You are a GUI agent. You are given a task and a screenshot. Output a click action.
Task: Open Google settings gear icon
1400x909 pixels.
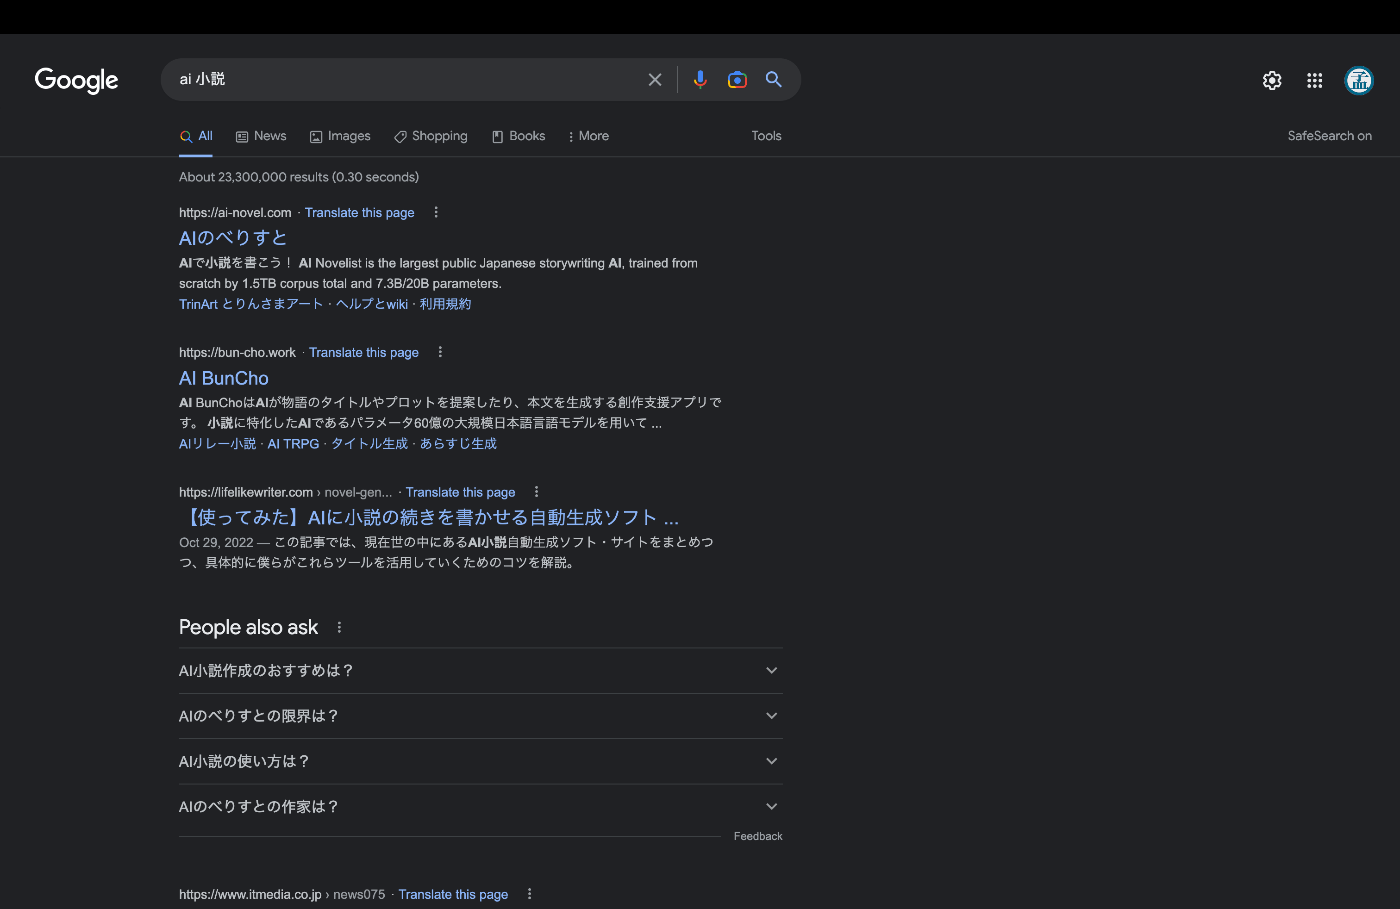(x=1272, y=80)
